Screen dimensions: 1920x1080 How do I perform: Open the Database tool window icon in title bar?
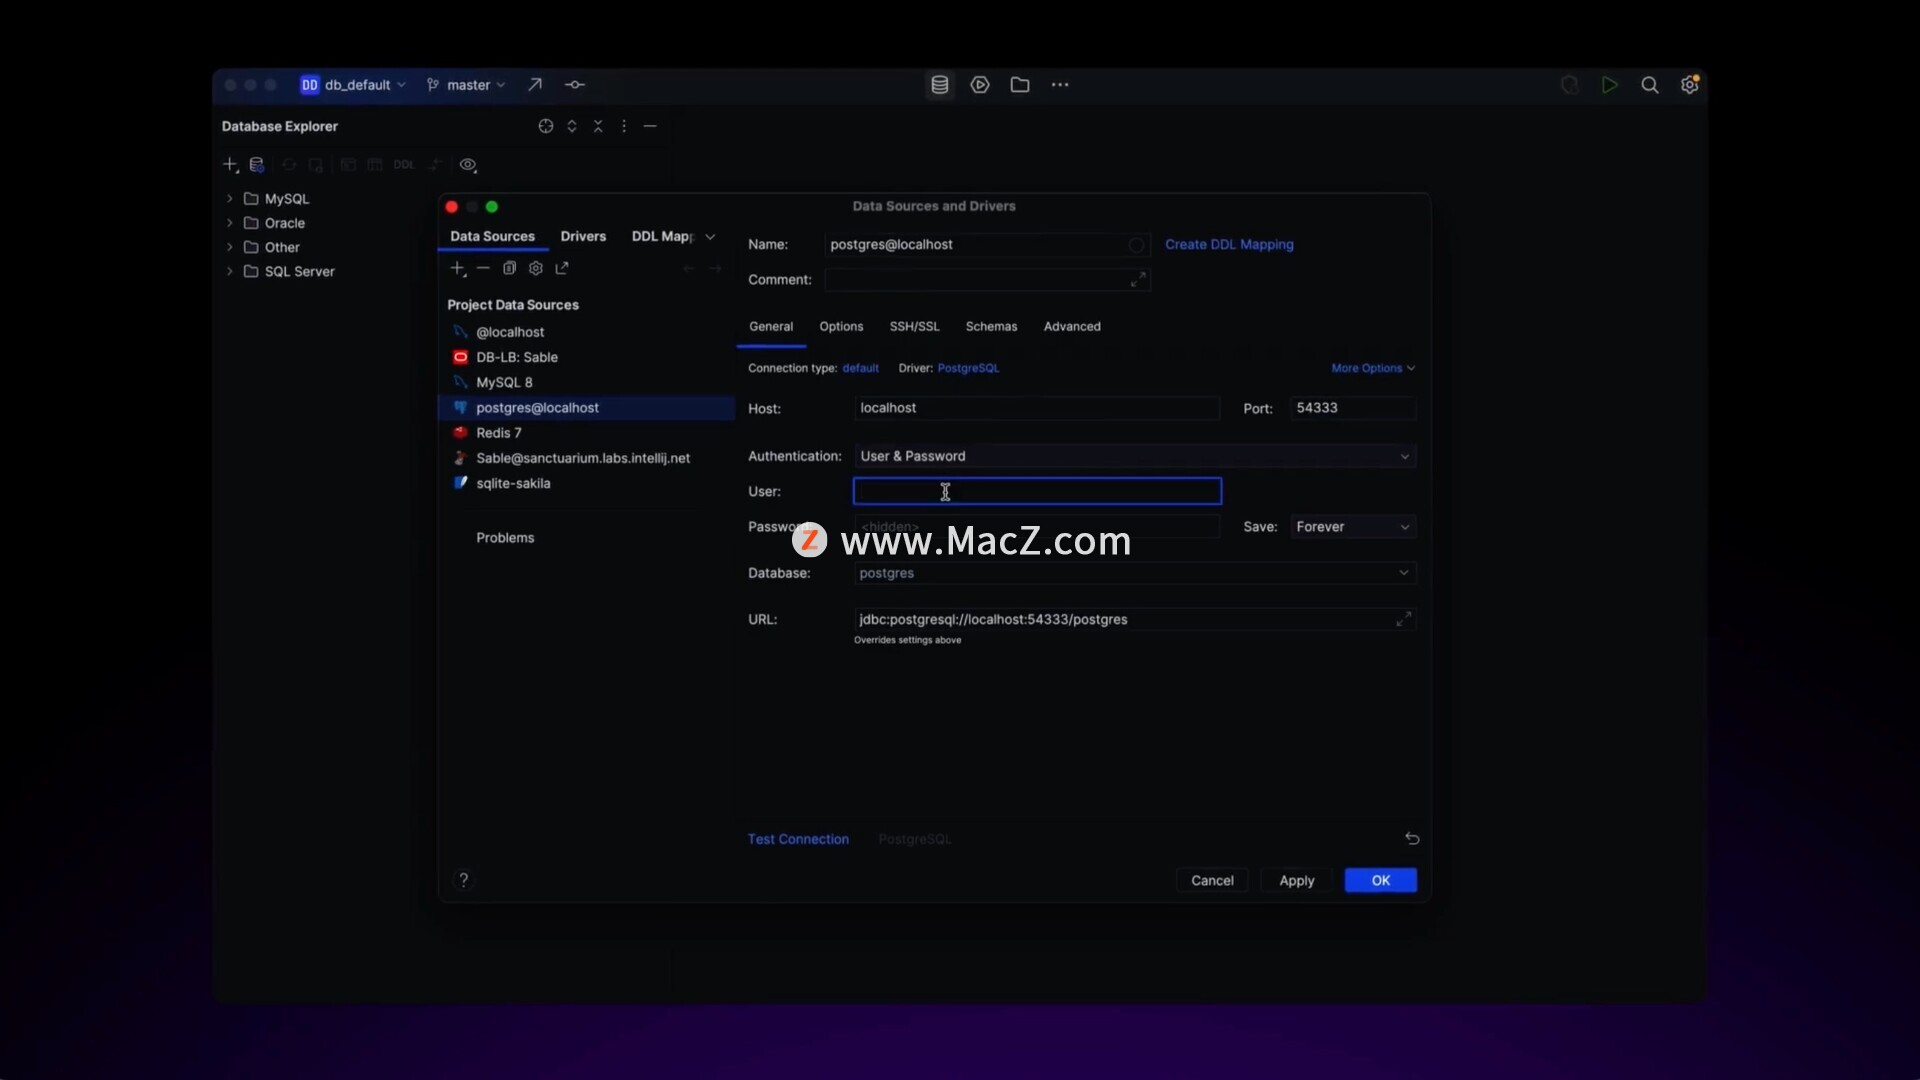[x=939, y=85]
